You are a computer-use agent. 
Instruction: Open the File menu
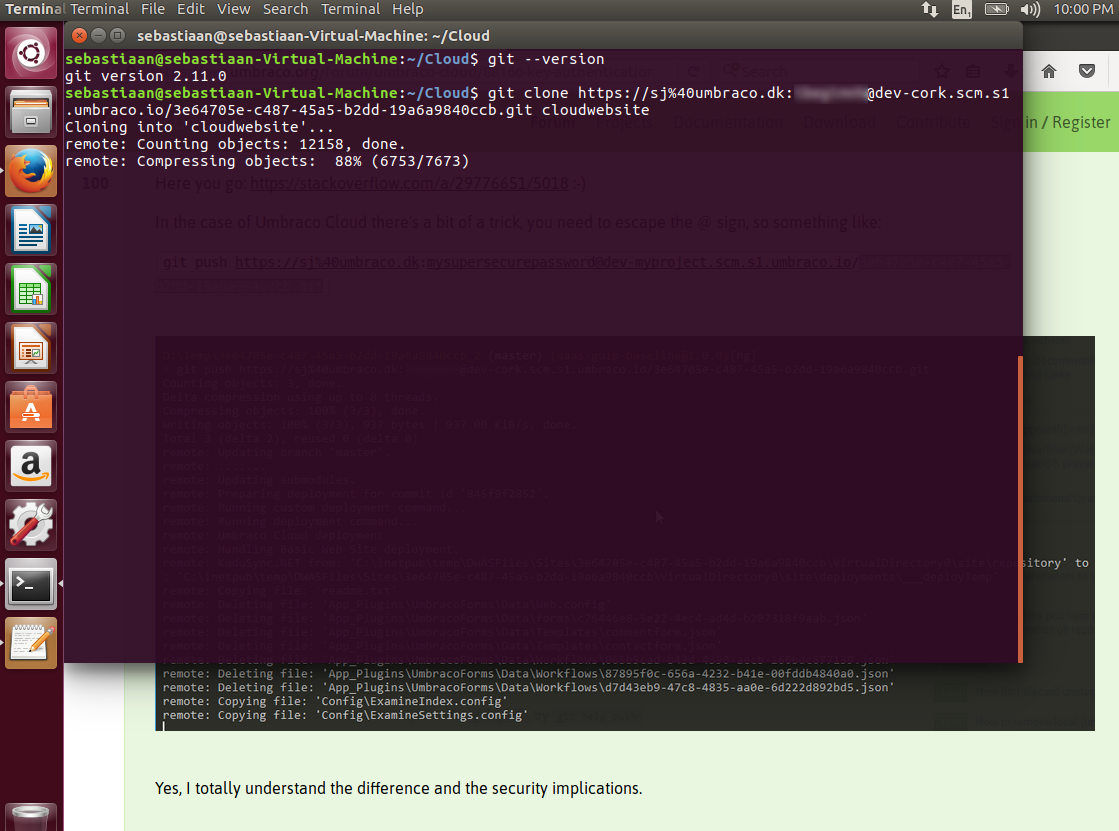[153, 9]
